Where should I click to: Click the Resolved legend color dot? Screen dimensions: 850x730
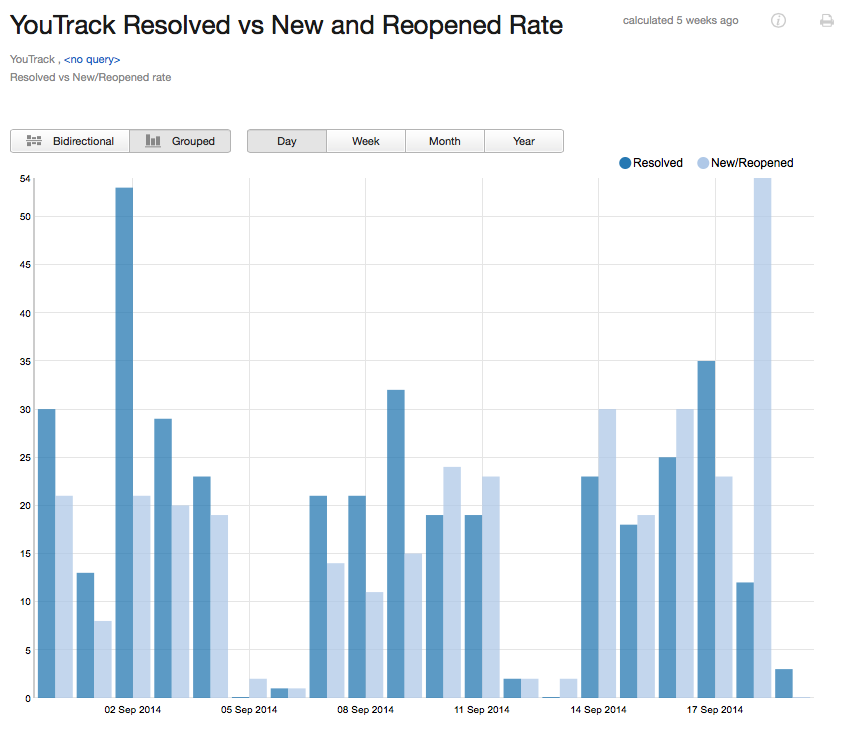625,162
